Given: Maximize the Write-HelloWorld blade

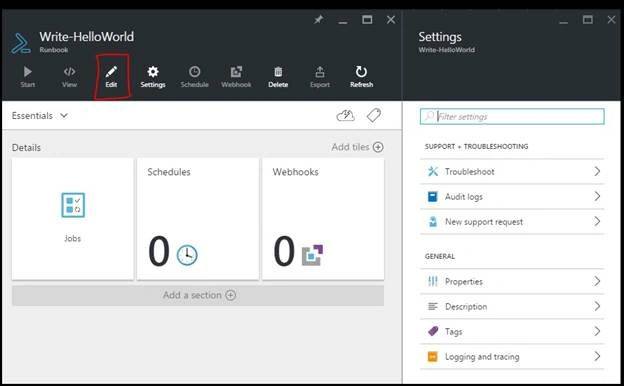Looking at the screenshot, I should 367,19.
